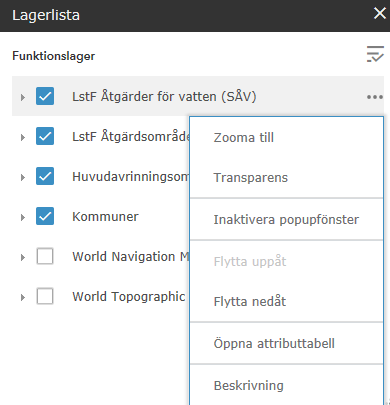Screen dimensions: 390x405
Task: Expand the LstF Åtgärder för vatten layer
Action: pos(23,97)
